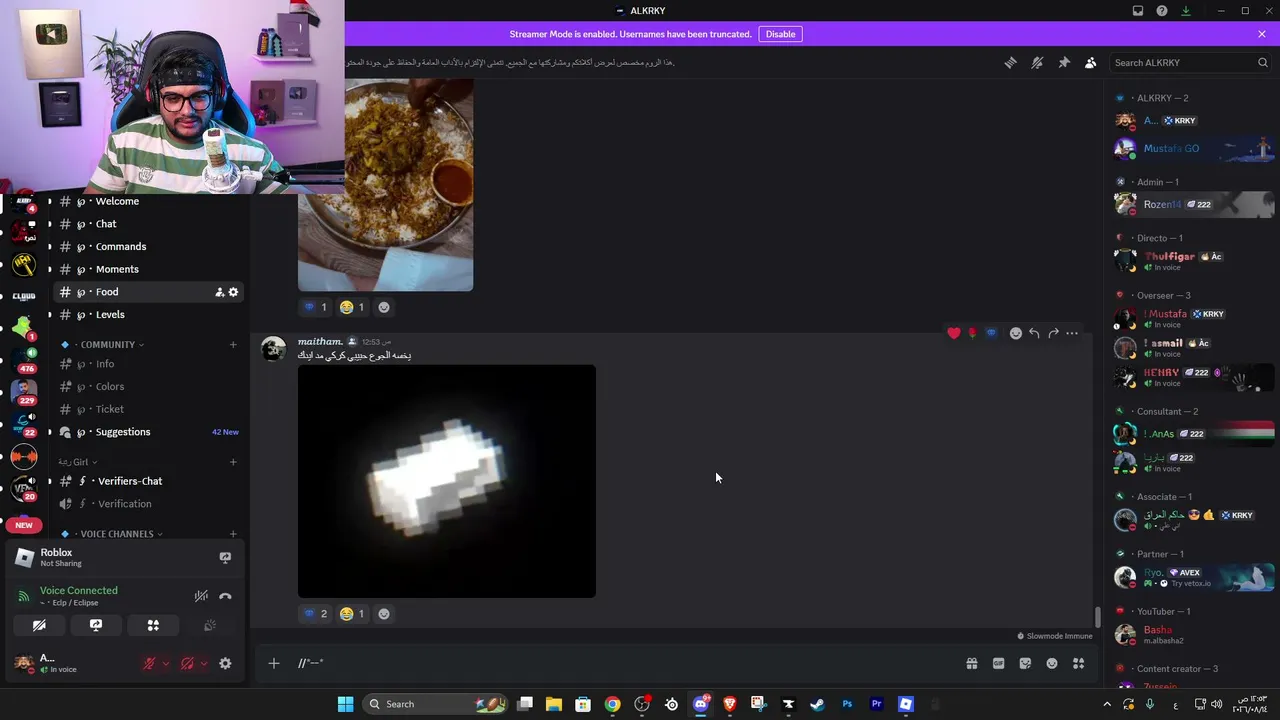
Task: Add a reaction below the pixelated image
Action: click(384, 614)
